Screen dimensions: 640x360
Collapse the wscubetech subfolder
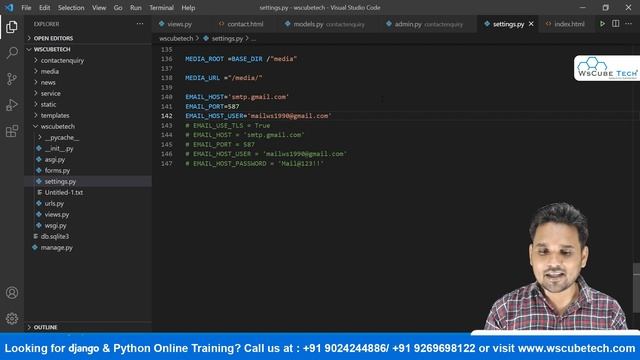[88, 126]
